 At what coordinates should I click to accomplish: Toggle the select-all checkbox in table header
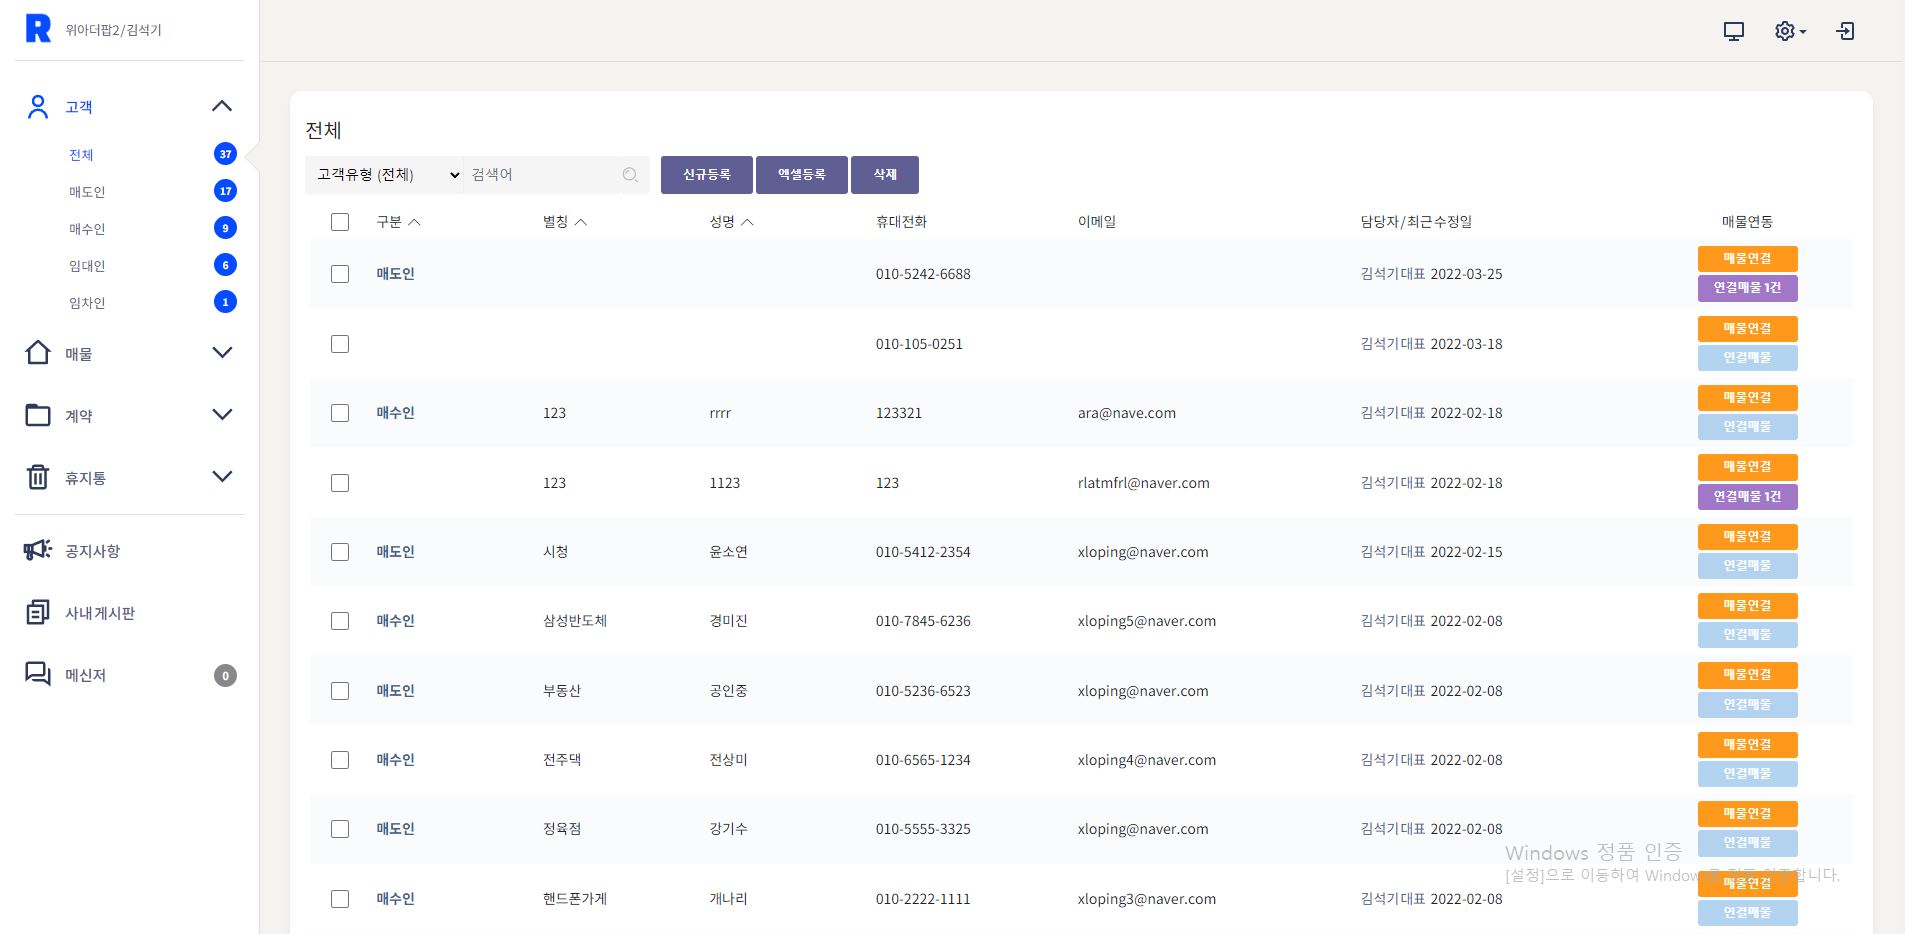point(340,222)
